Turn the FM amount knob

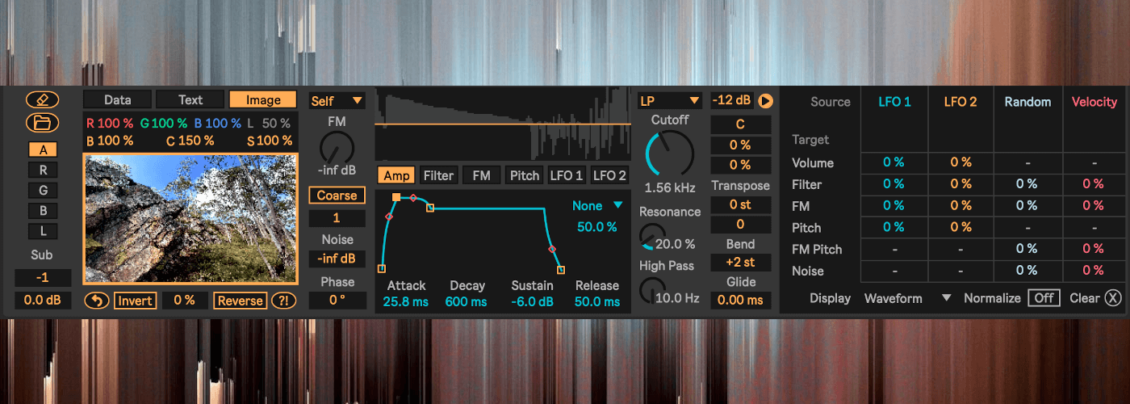click(337, 148)
